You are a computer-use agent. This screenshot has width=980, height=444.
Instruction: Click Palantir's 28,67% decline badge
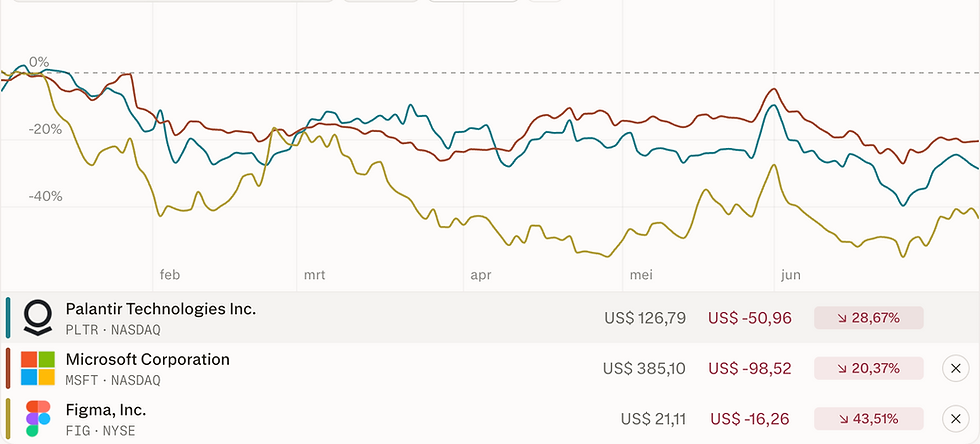pos(869,318)
